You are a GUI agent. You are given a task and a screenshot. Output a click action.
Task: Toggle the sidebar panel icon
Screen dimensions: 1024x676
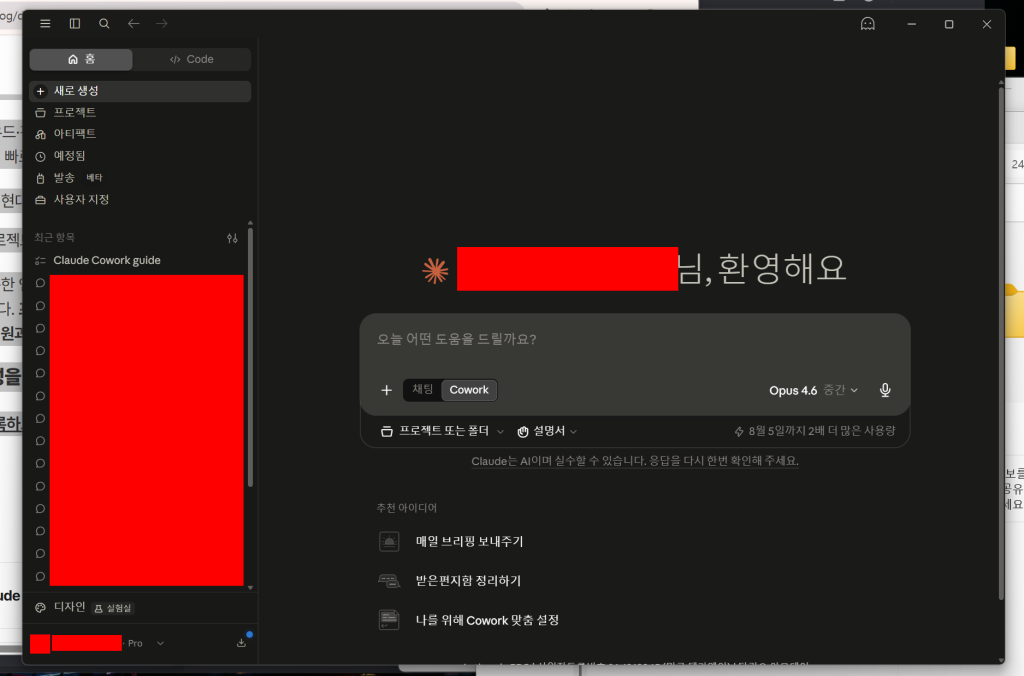[x=74, y=24]
